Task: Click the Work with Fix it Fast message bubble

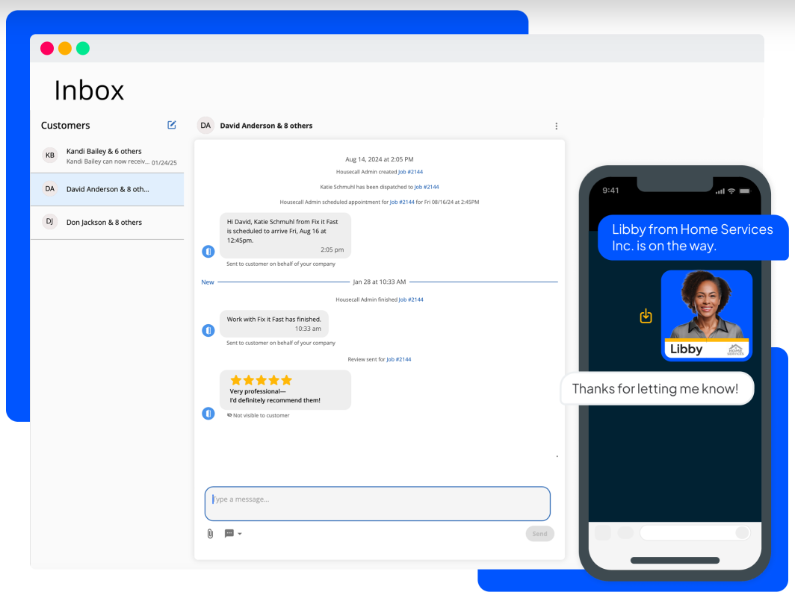Action: [x=274, y=324]
